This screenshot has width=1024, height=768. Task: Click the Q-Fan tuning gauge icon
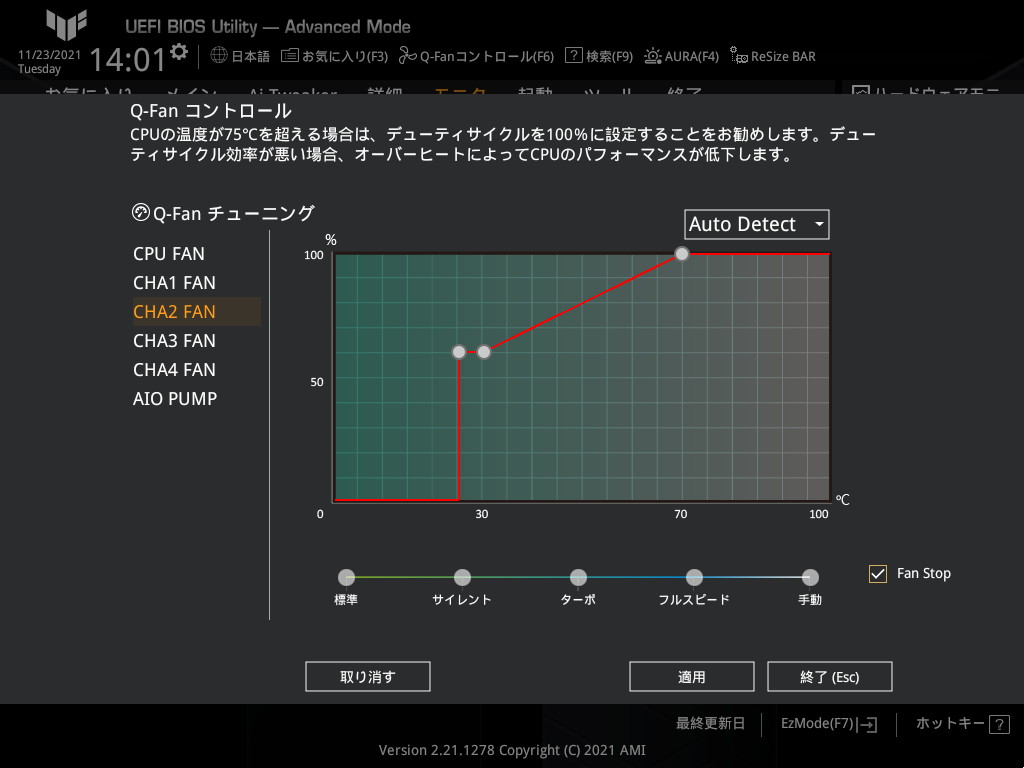(140, 212)
